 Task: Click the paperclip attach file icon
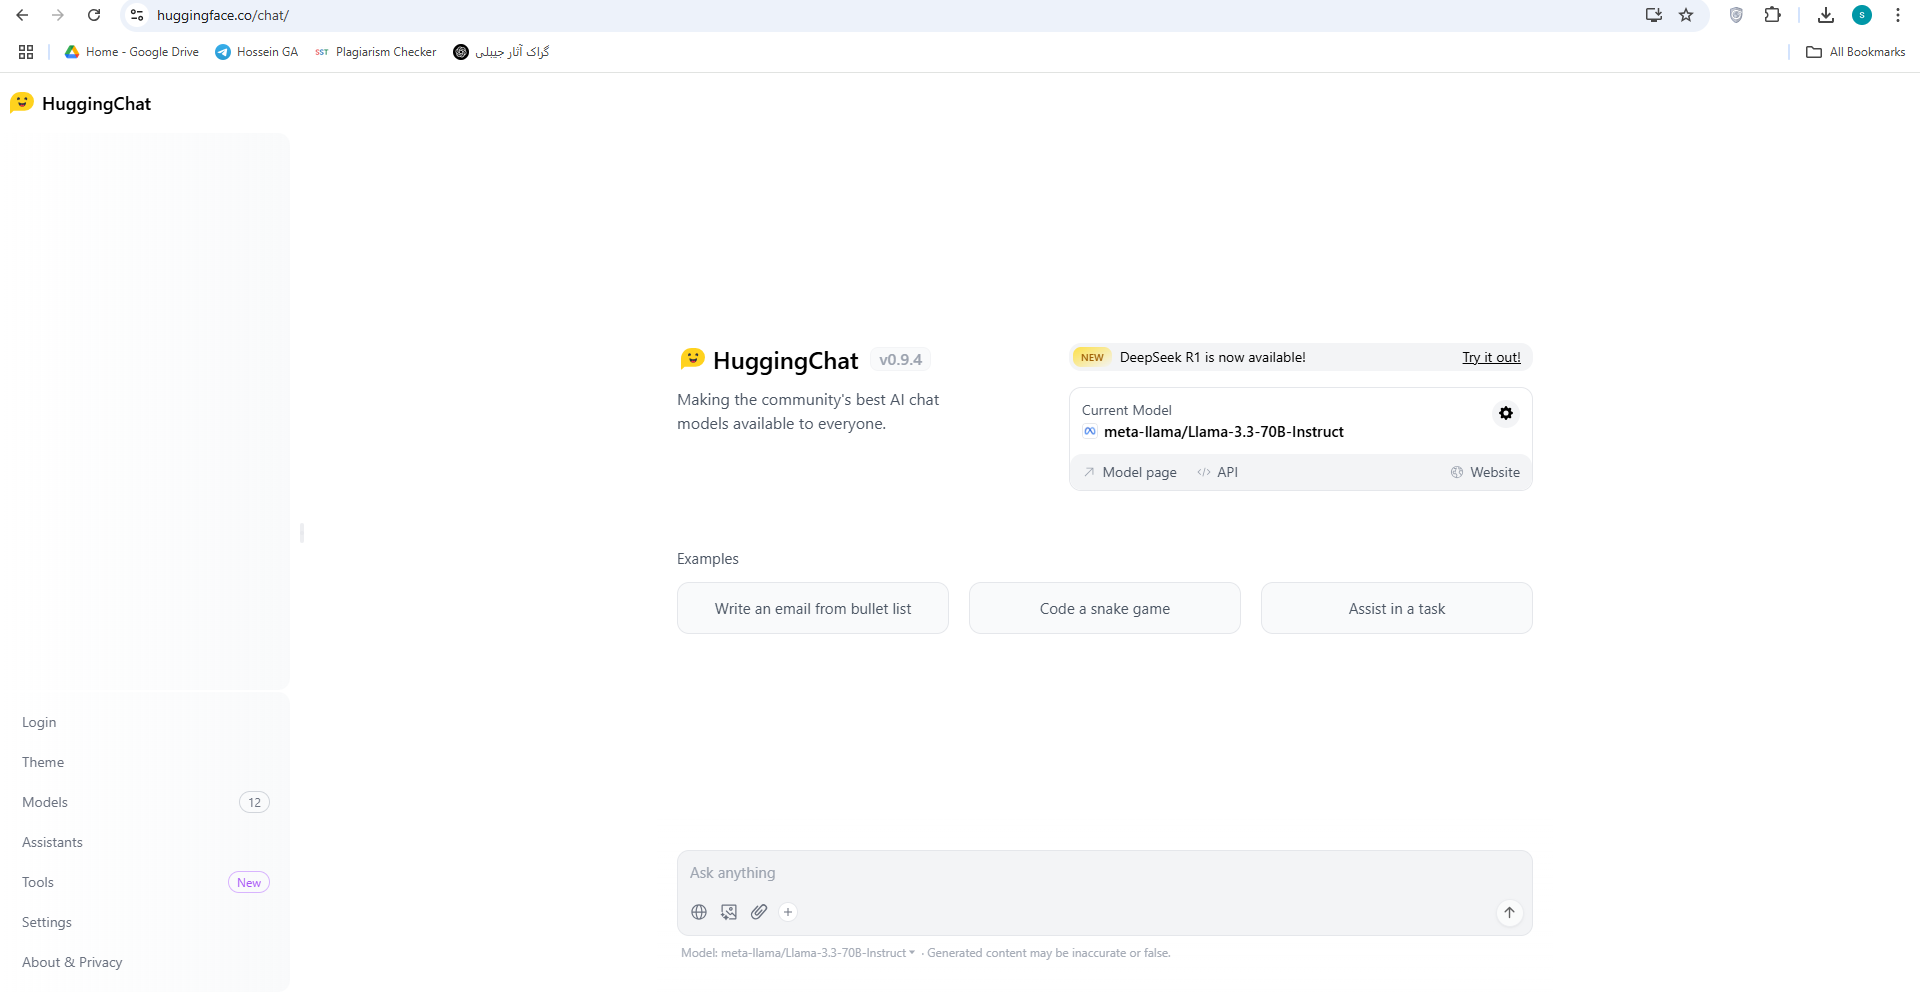(759, 912)
